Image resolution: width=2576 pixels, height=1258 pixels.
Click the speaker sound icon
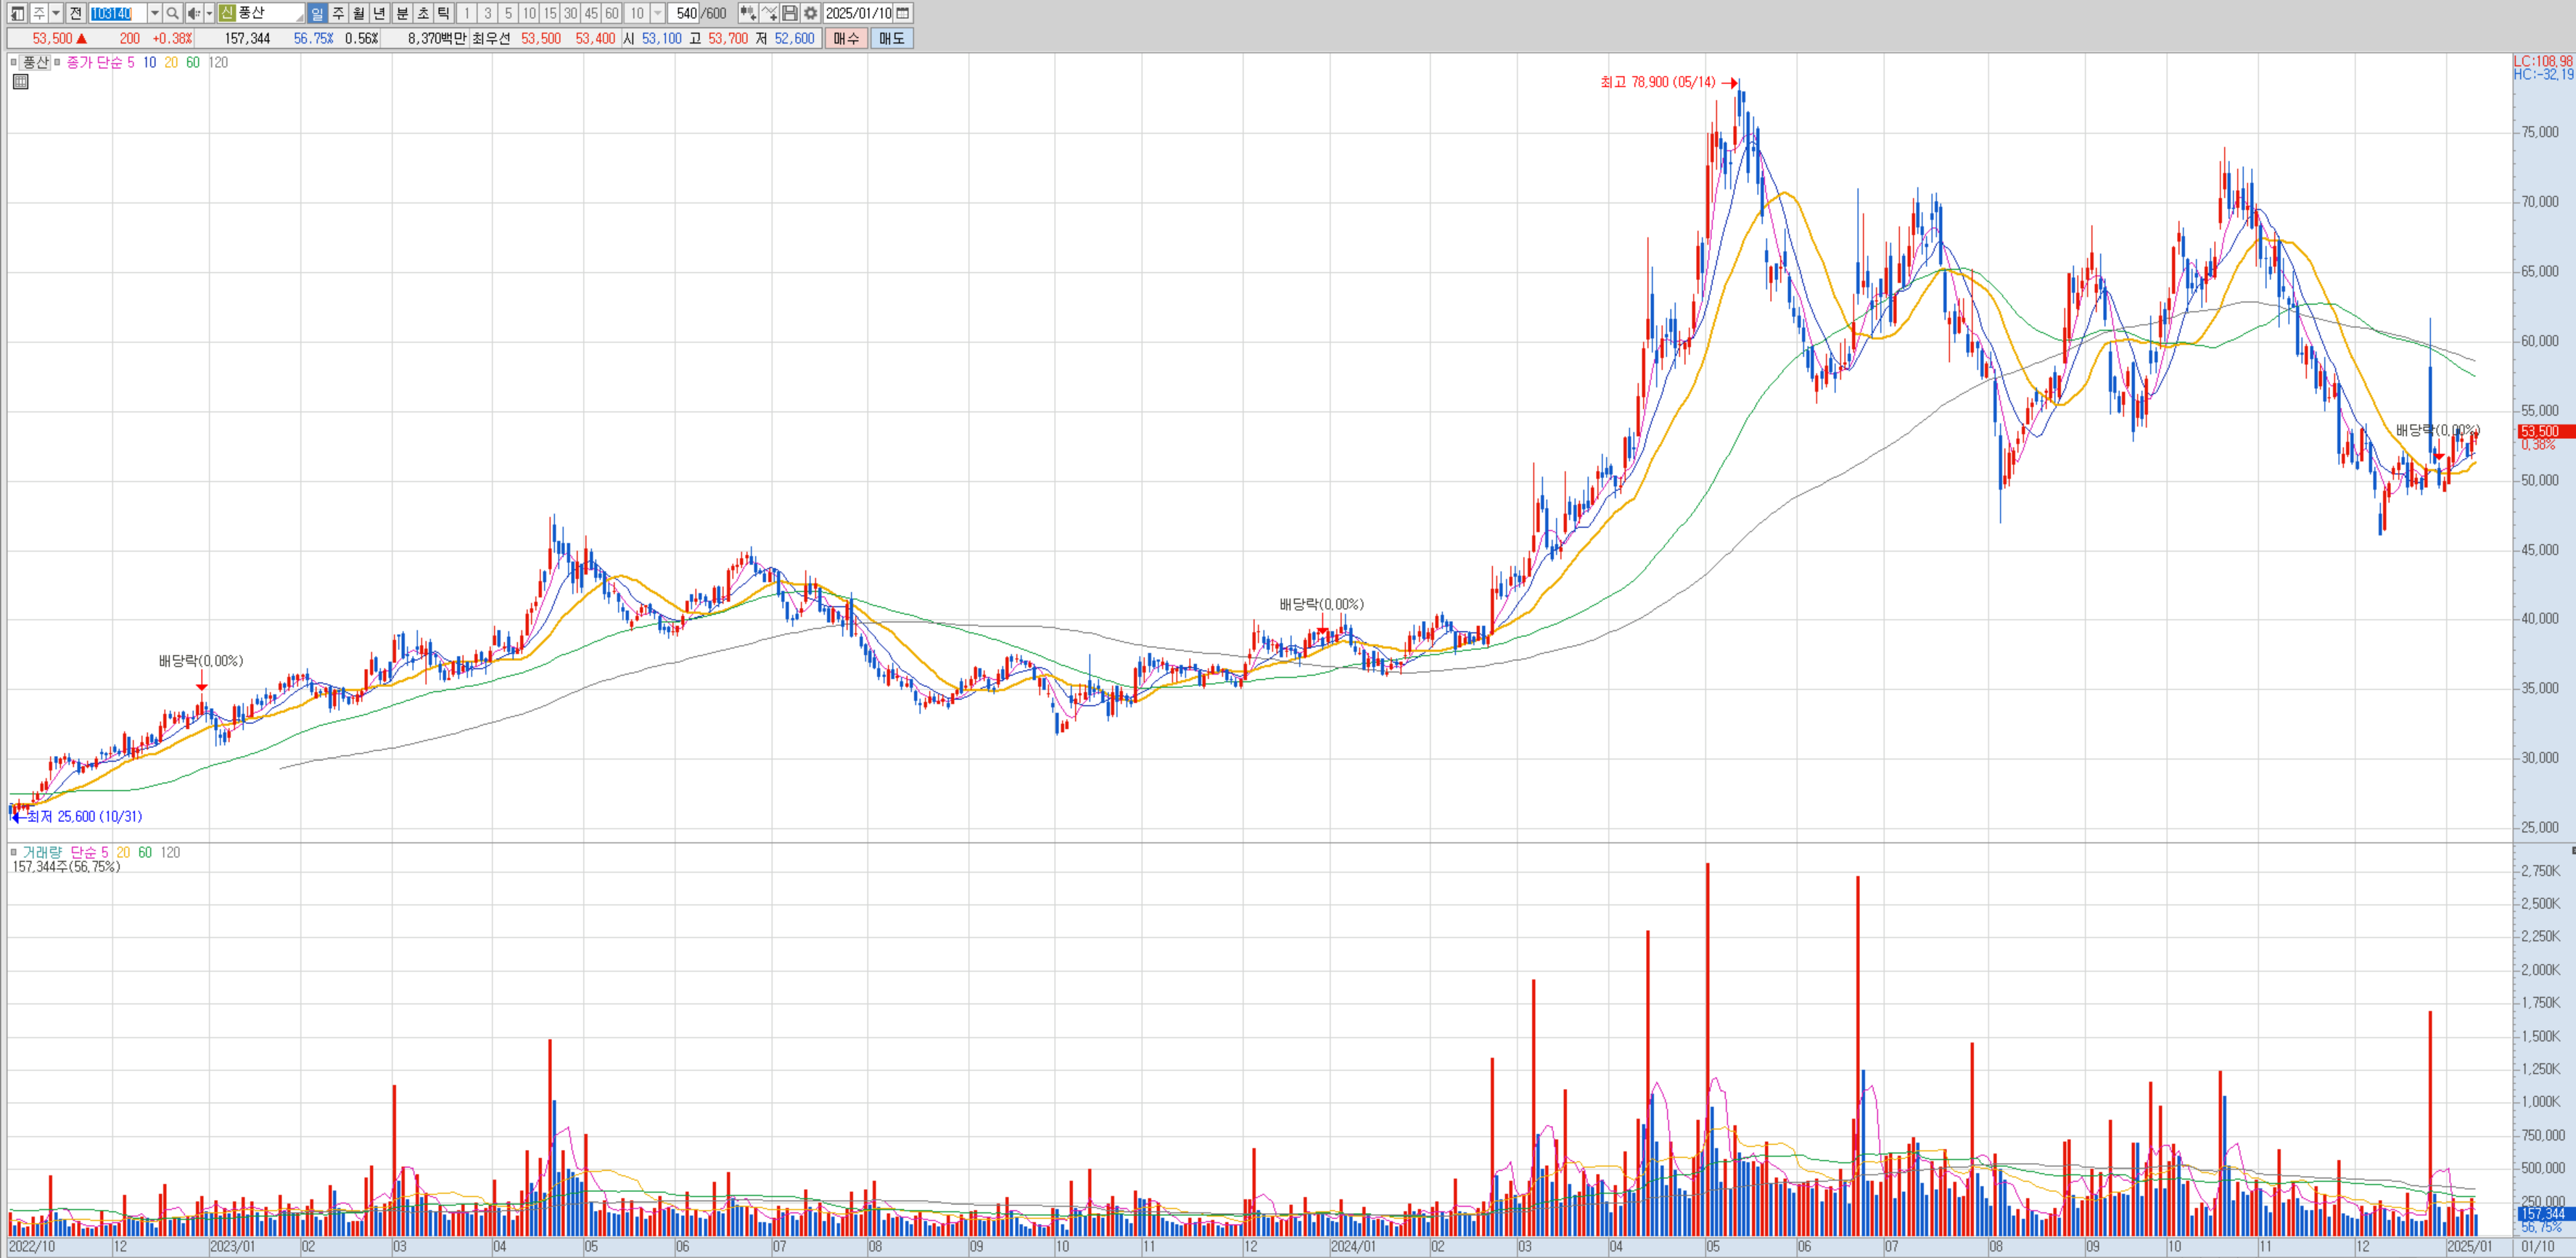[193, 13]
